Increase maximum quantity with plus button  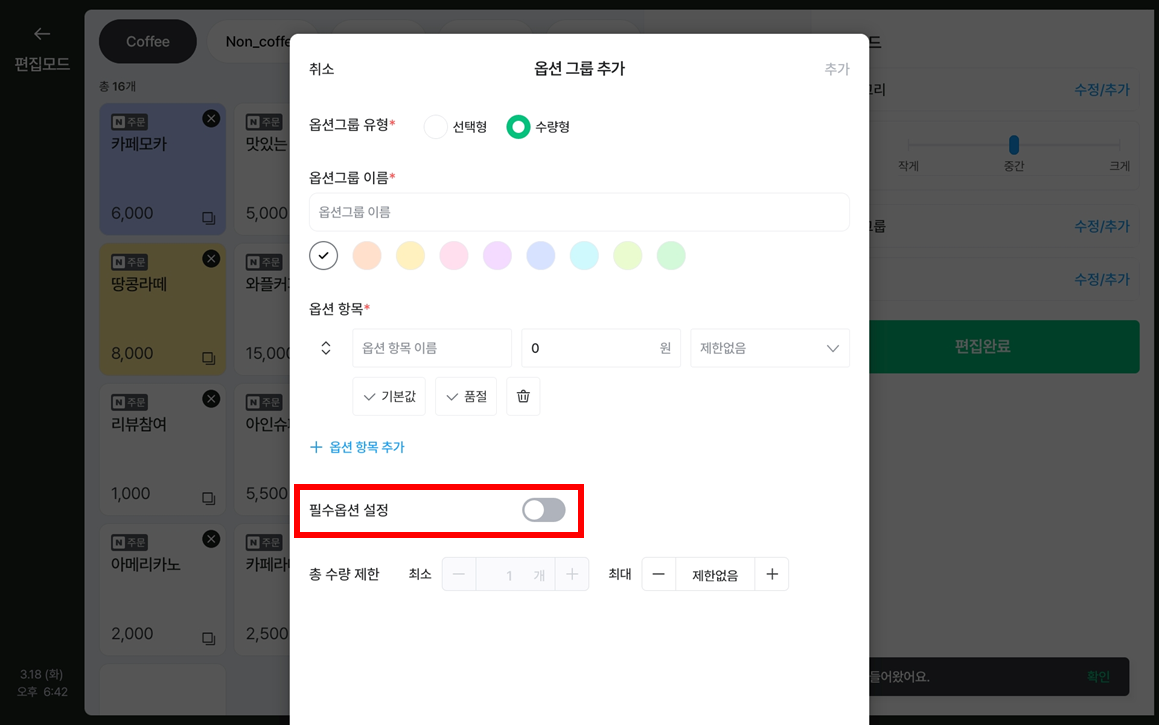click(x=772, y=574)
